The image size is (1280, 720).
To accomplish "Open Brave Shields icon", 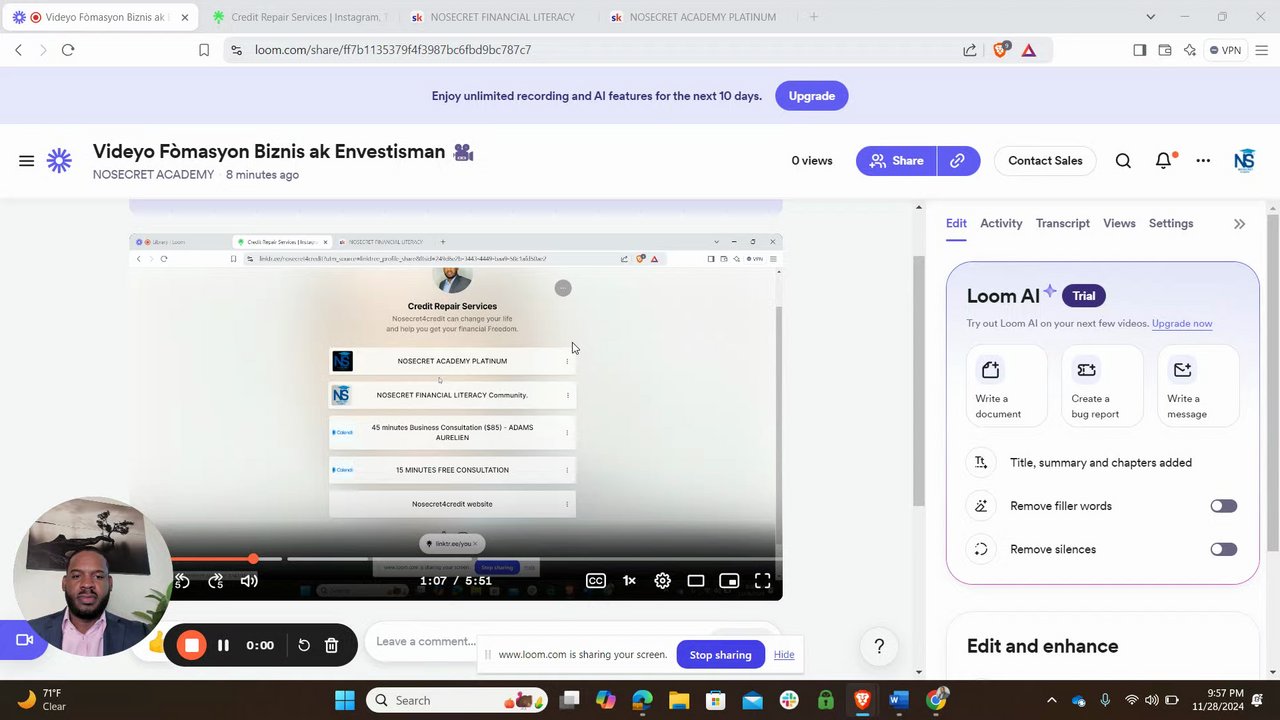I will point(1000,50).
